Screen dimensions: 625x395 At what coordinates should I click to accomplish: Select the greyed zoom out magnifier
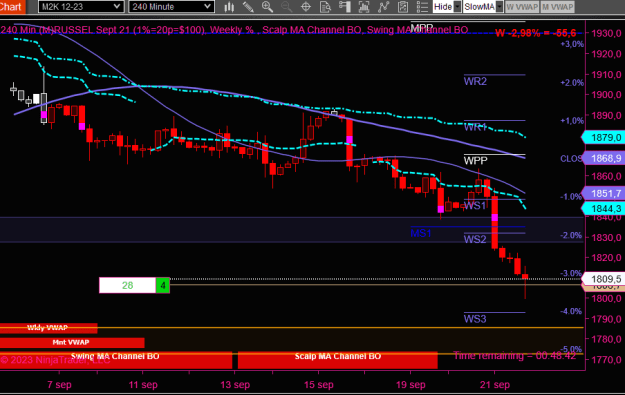coord(286,7)
